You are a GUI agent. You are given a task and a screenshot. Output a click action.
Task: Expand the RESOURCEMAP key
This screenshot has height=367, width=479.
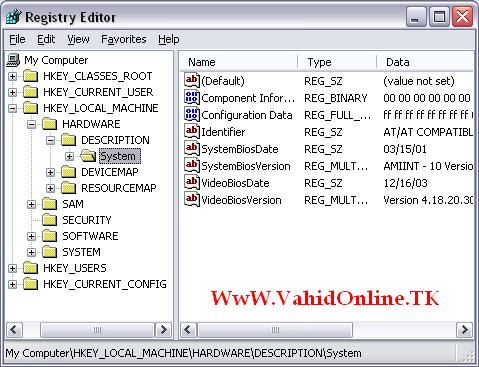click(50, 188)
